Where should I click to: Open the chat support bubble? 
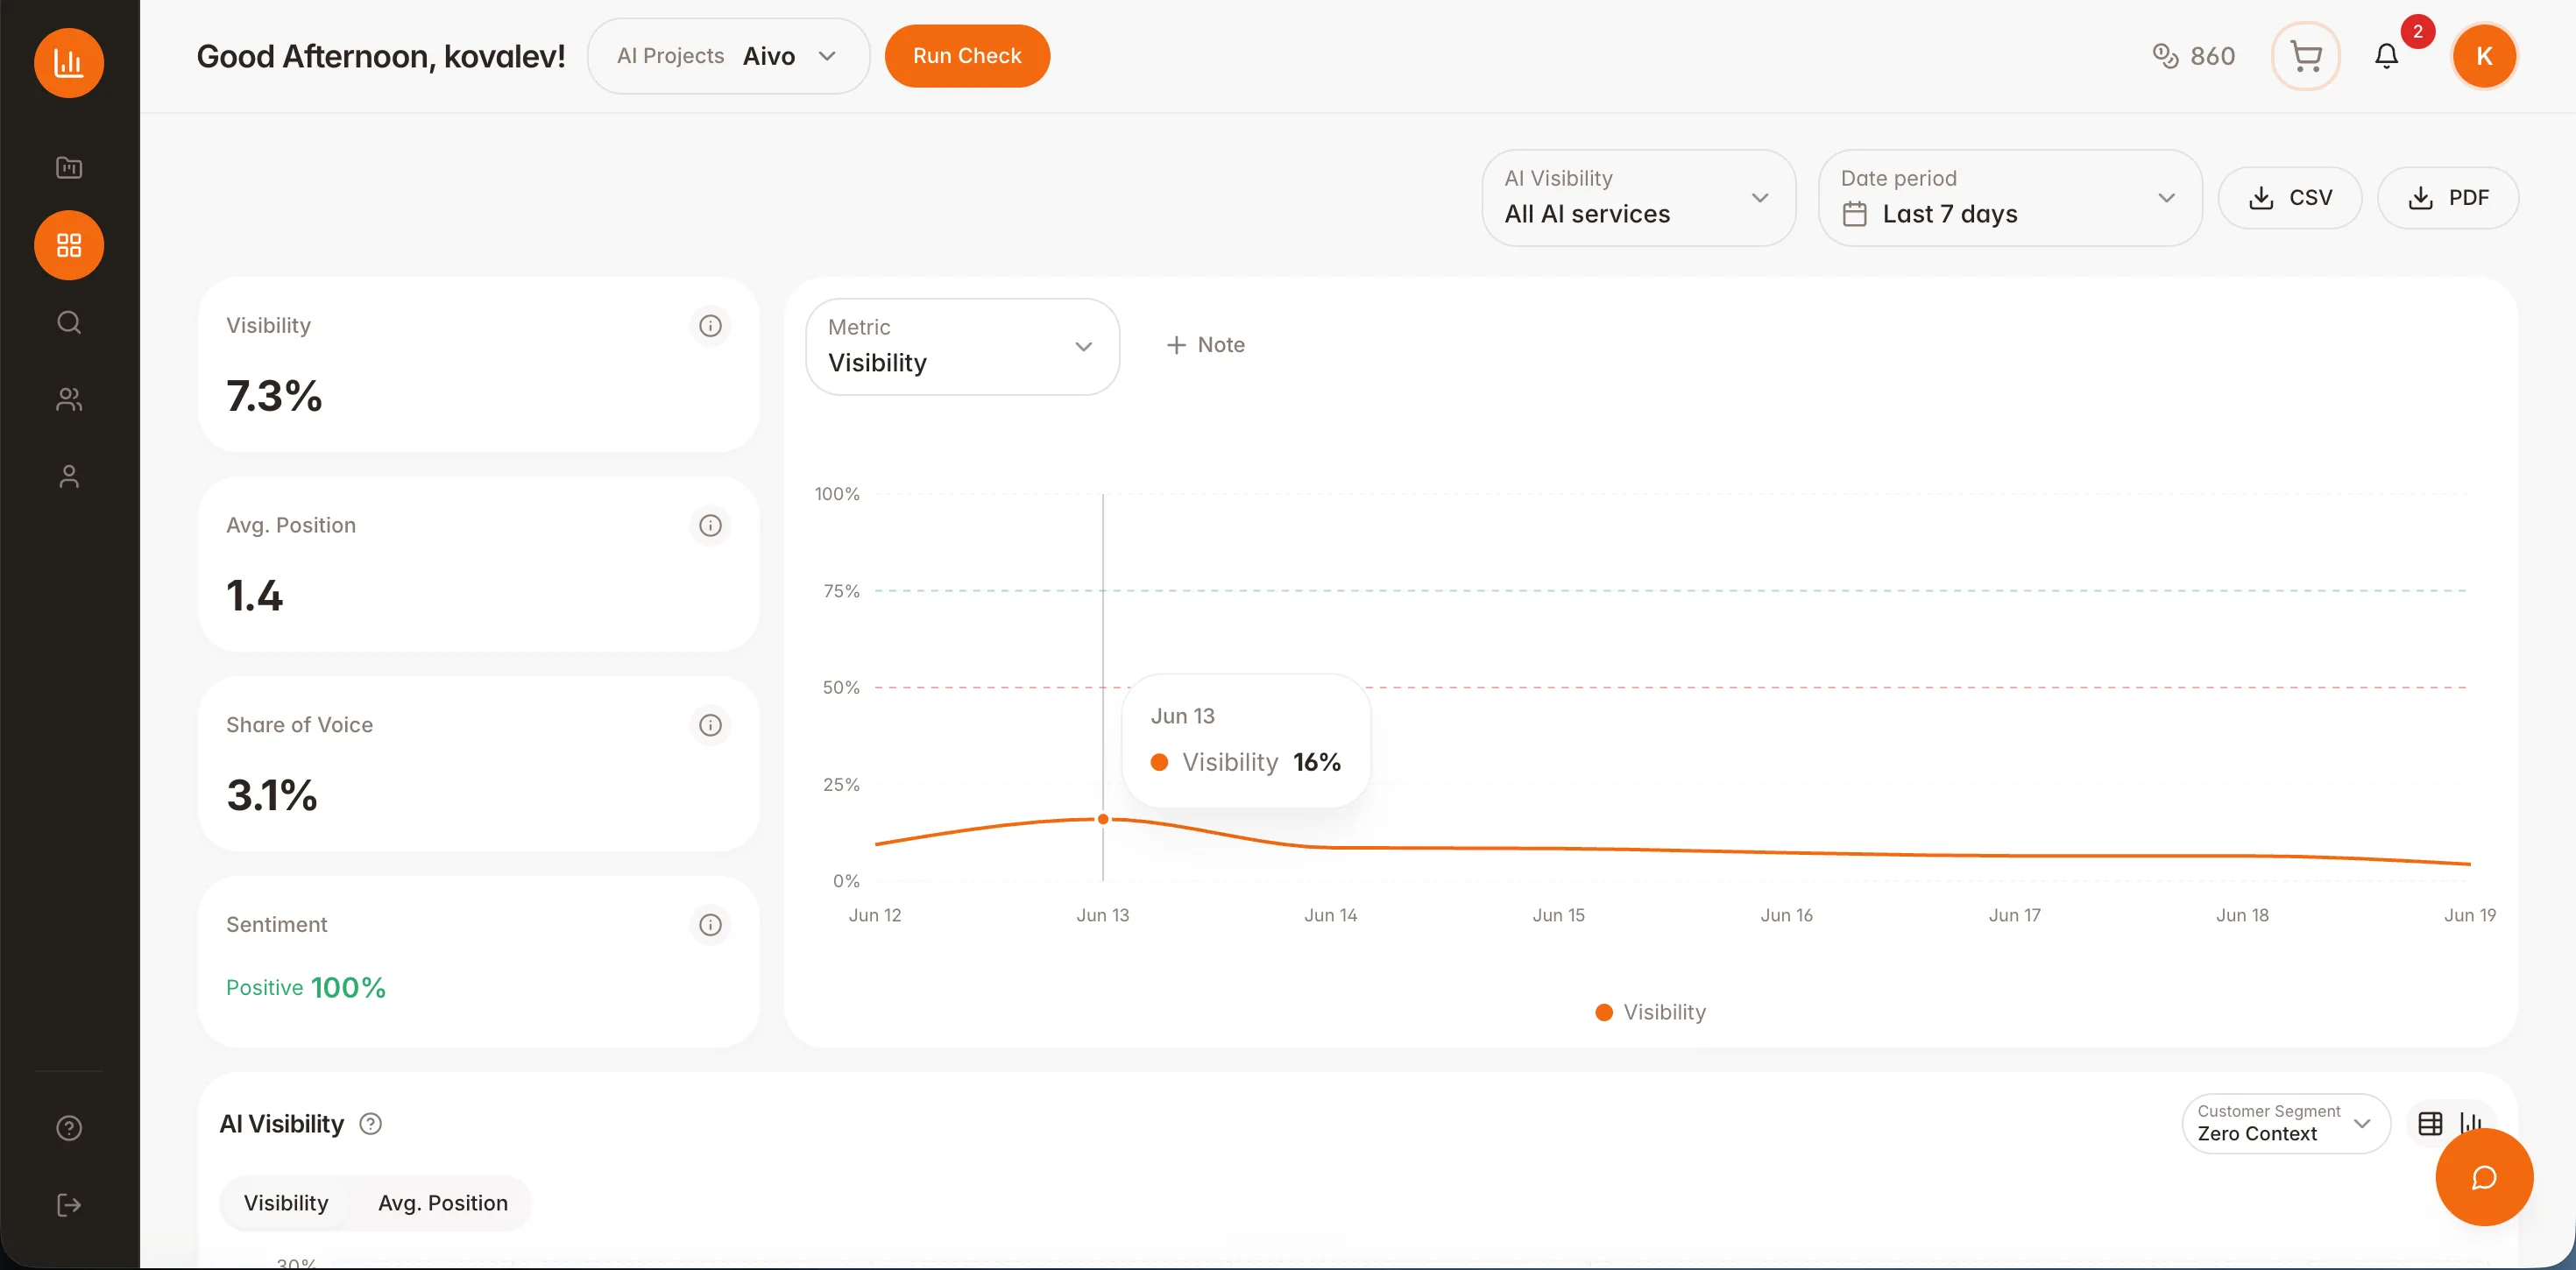[2484, 1177]
